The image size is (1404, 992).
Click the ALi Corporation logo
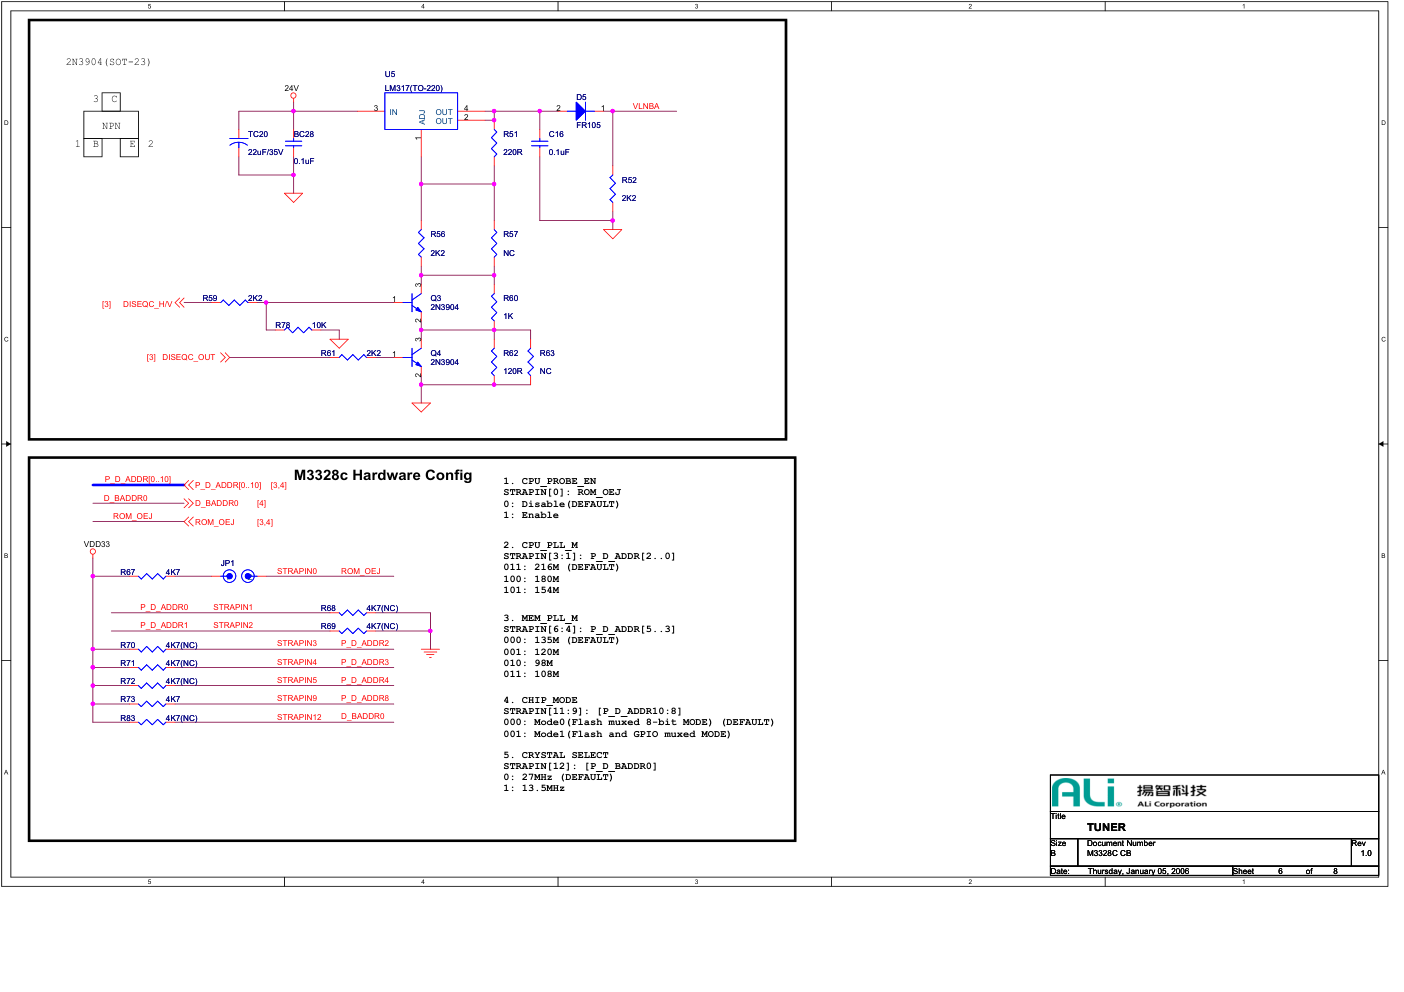(1129, 793)
